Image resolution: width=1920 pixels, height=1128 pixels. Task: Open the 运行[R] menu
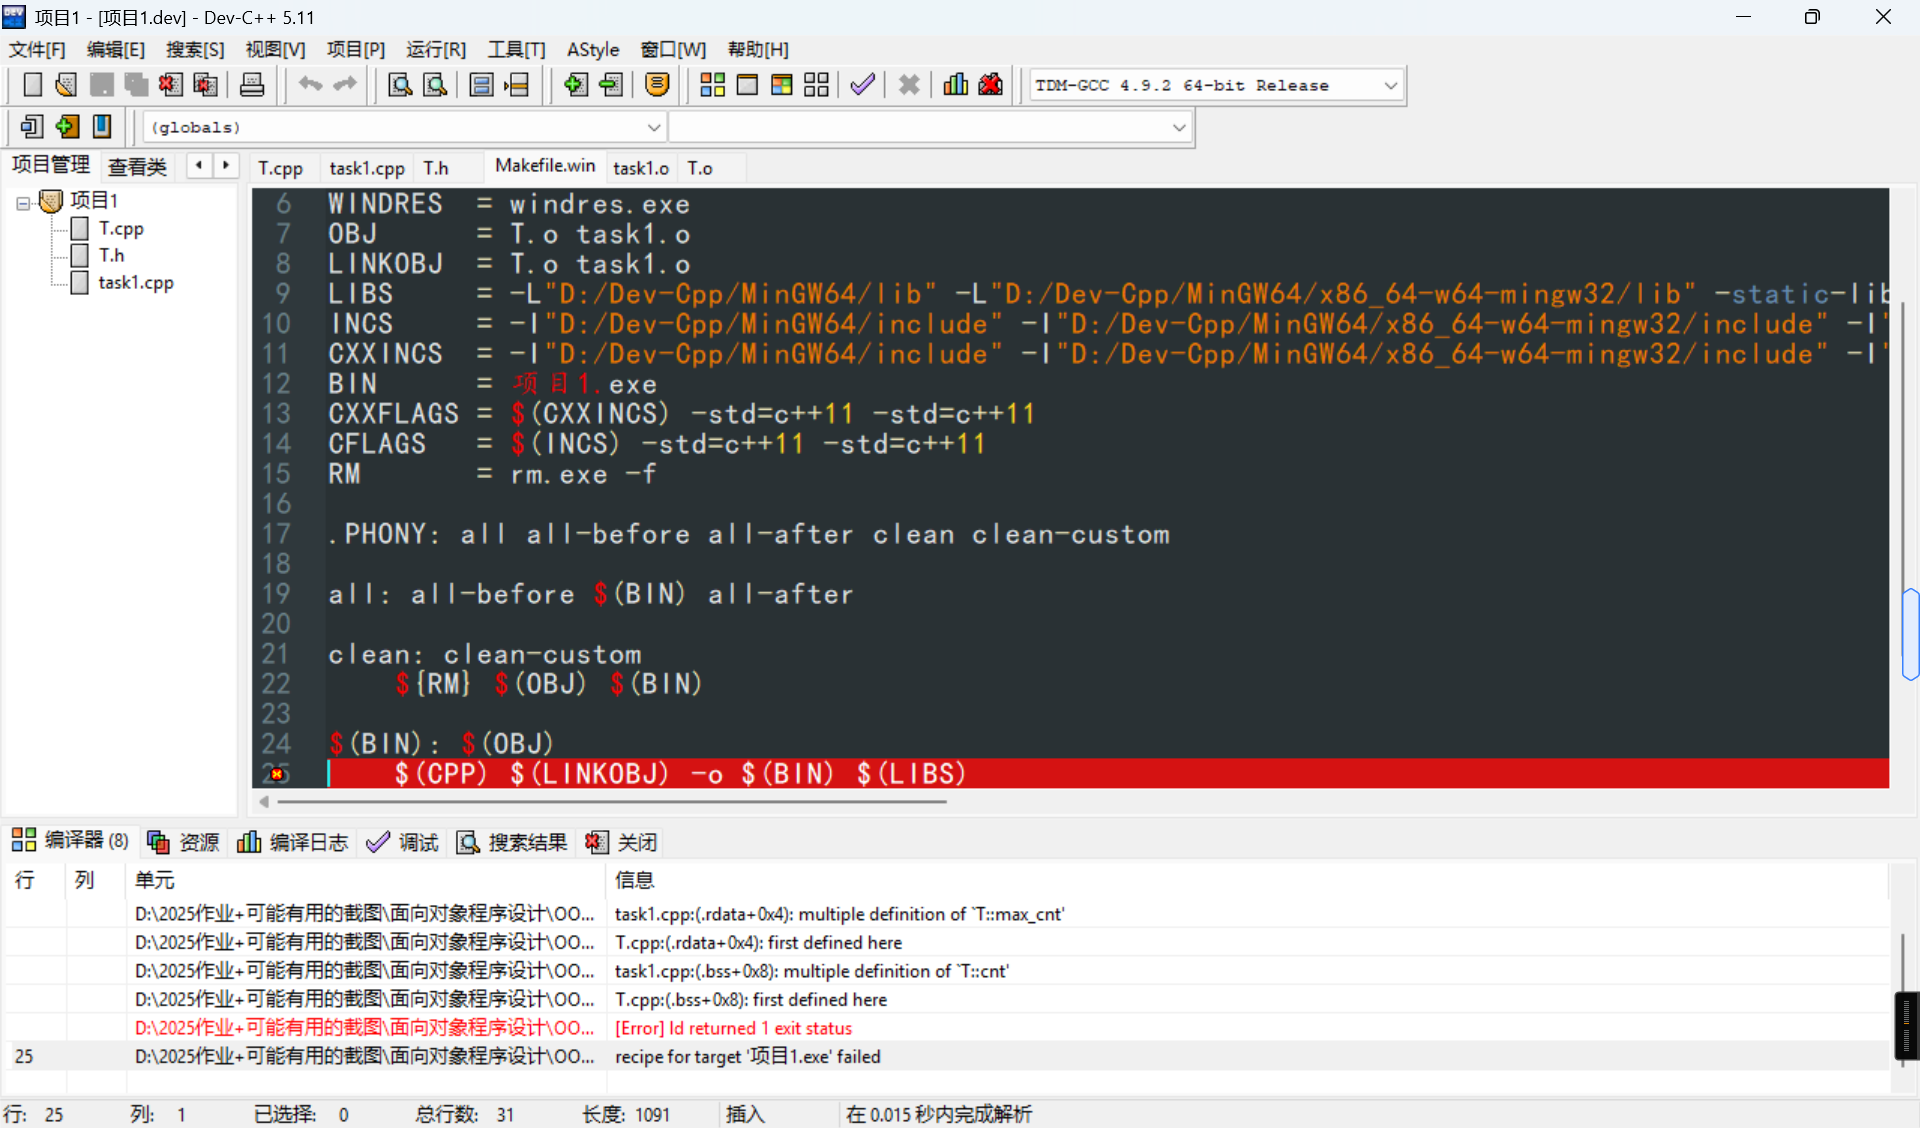tap(435, 49)
